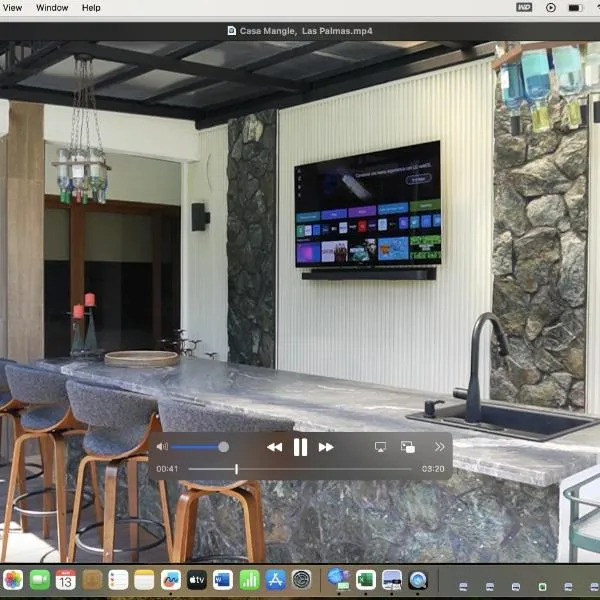600x600 pixels.
Task: Click the playhead on the video timeline
Action: click(x=237, y=469)
